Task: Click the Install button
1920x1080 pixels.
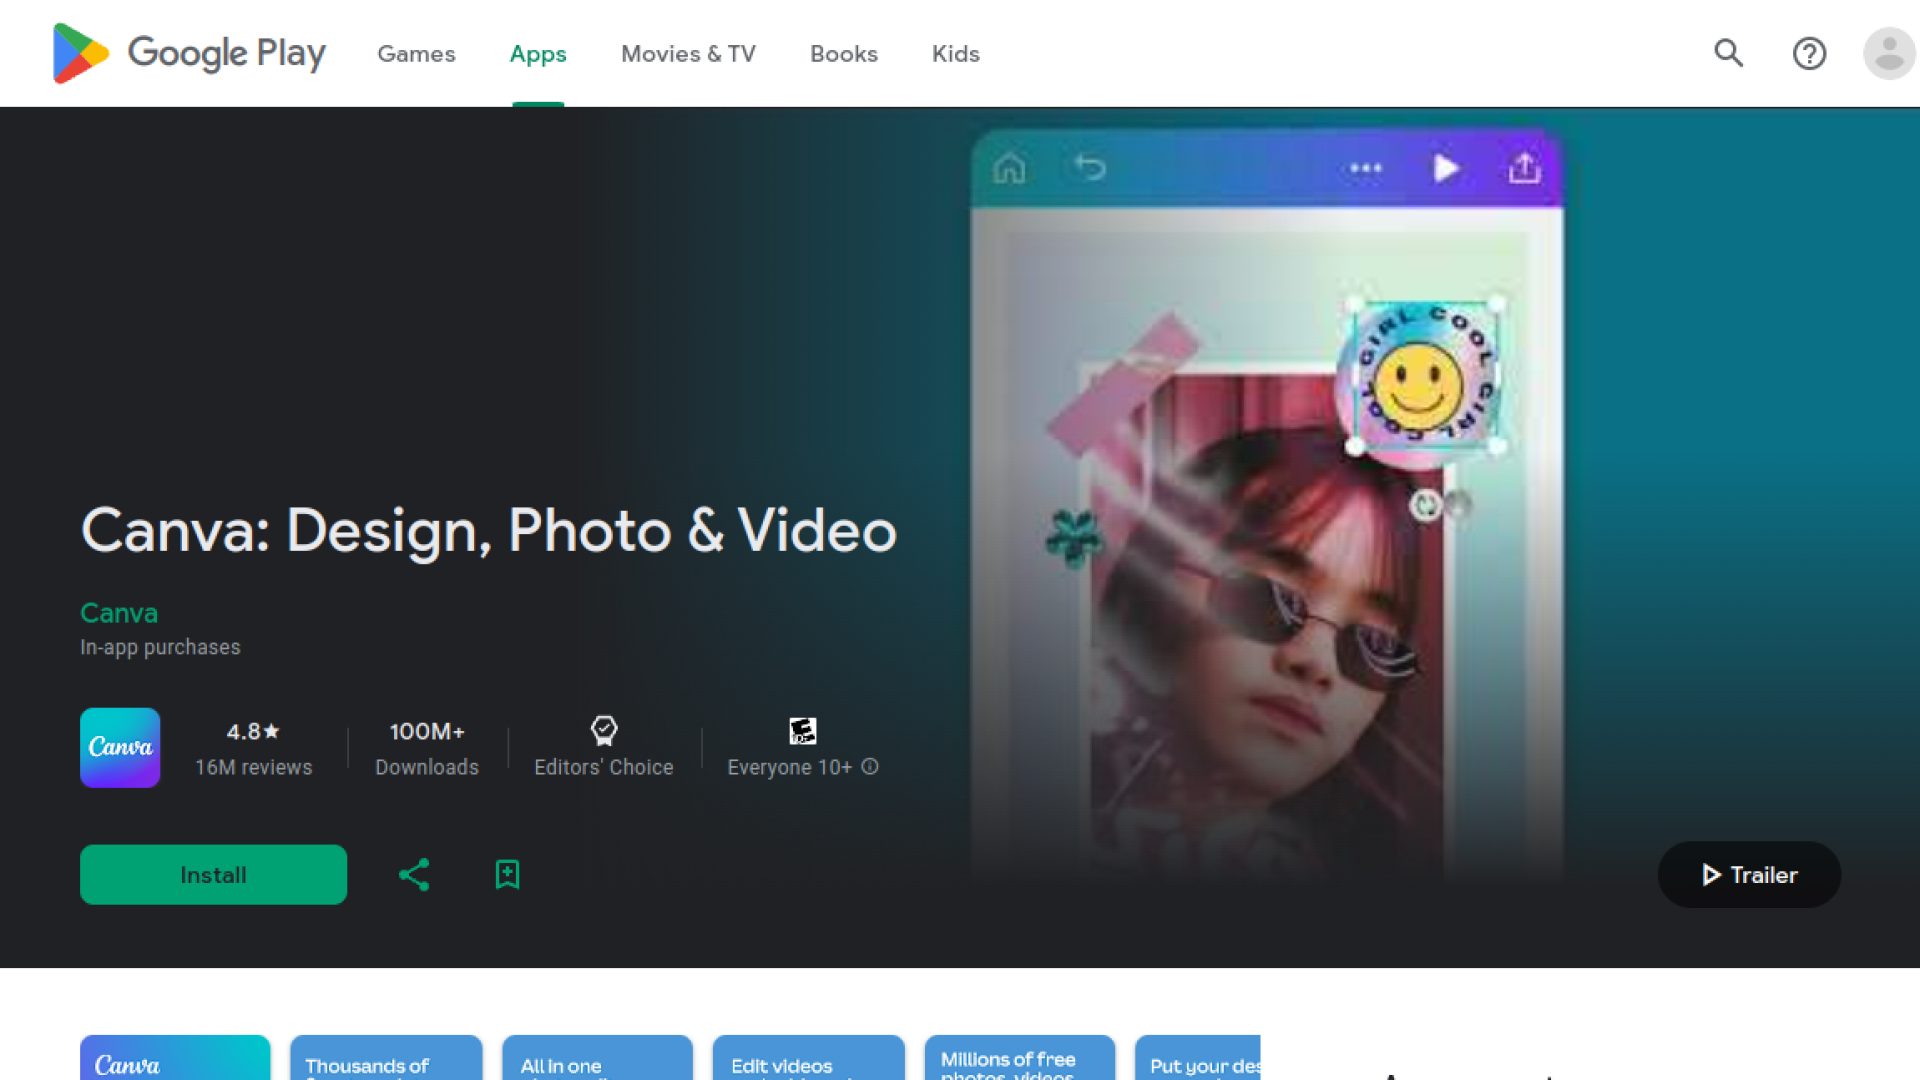Action: [213, 874]
